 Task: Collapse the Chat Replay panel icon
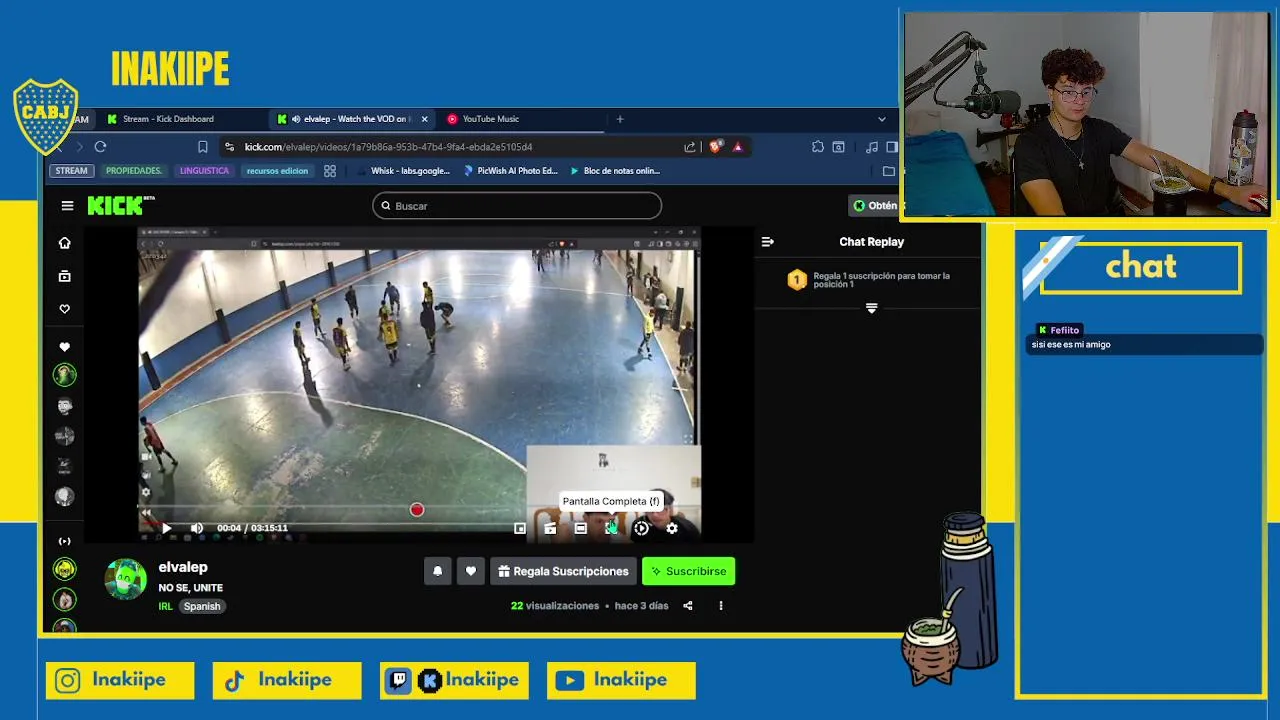pos(768,242)
